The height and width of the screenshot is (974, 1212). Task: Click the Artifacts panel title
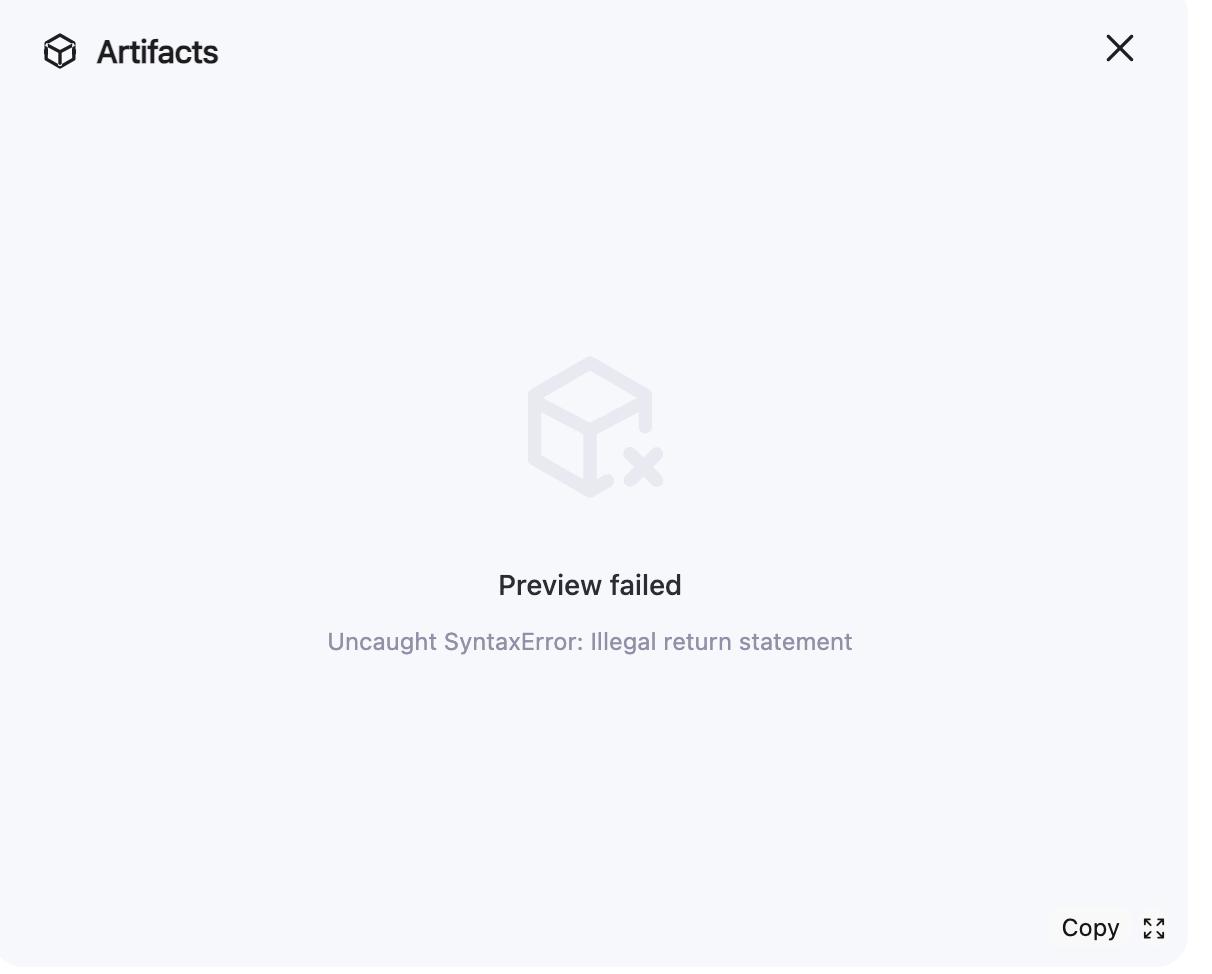coord(157,52)
